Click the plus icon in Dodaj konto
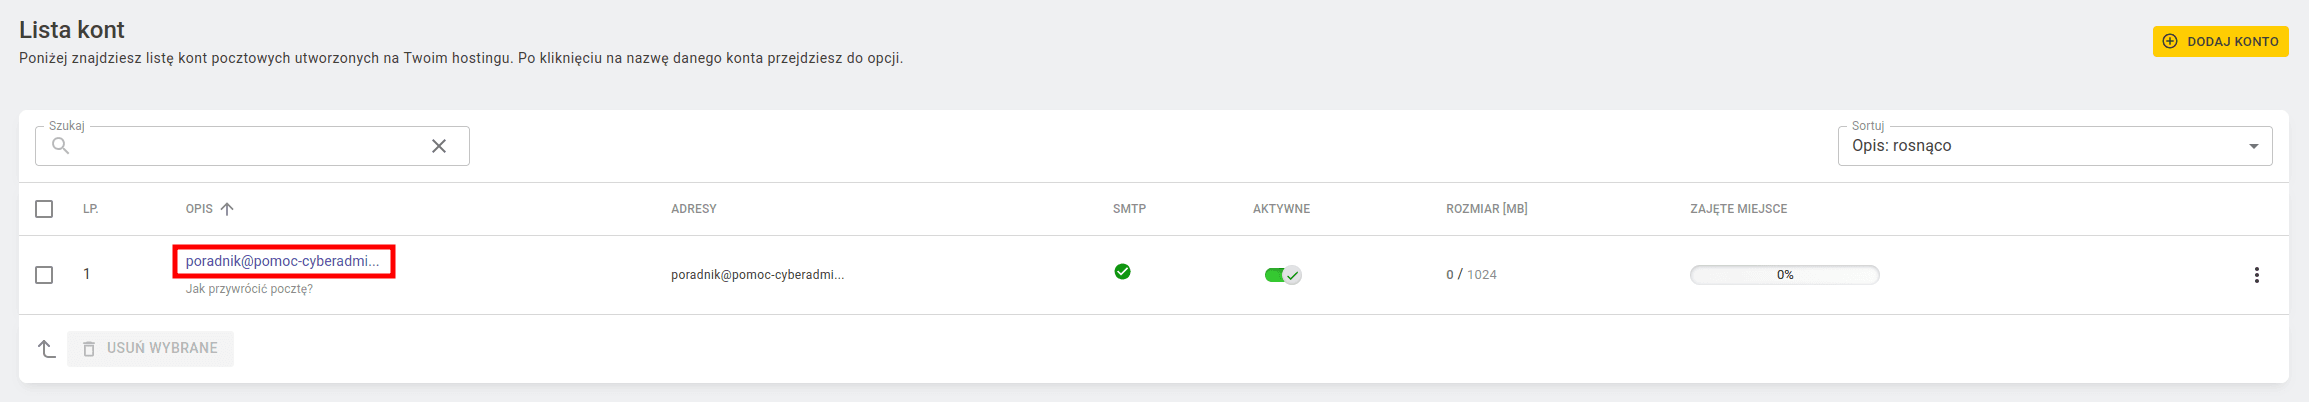The width and height of the screenshot is (2309, 402). click(x=2170, y=41)
